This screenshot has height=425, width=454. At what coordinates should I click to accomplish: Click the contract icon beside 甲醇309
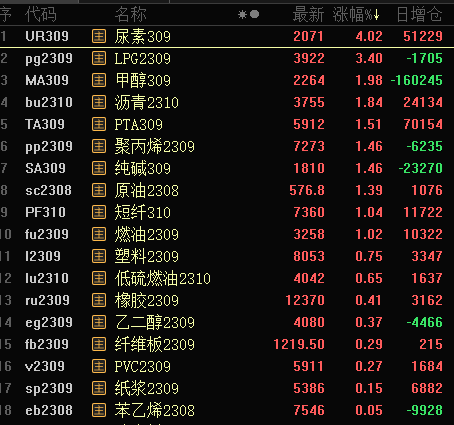click(x=99, y=80)
